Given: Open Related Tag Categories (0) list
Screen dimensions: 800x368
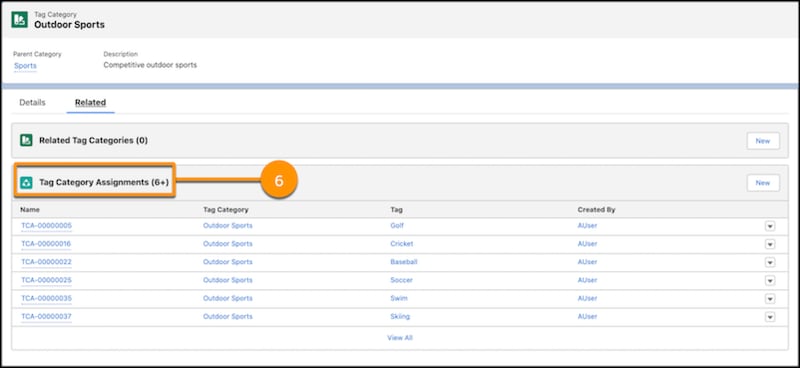Looking at the screenshot, I should [93, 140].
